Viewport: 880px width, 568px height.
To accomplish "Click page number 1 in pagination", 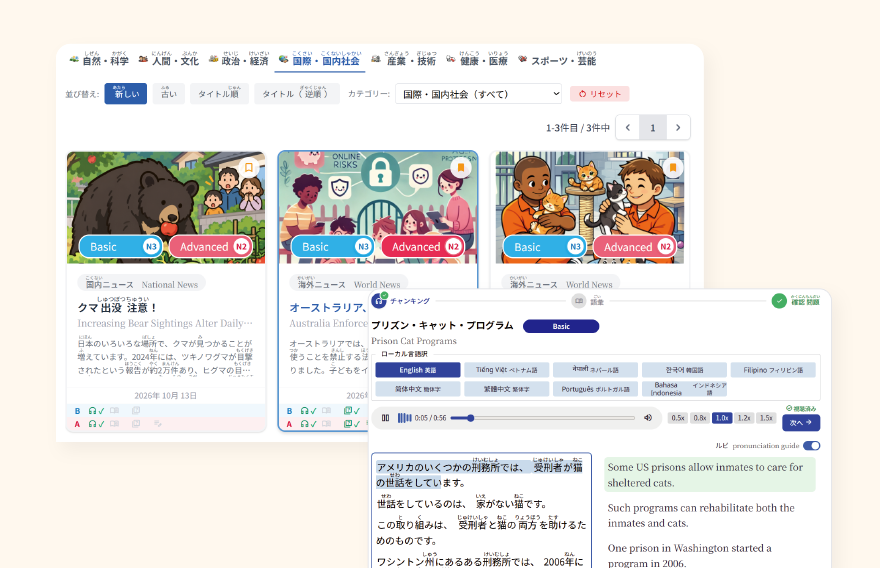I will pyautogui.click(x=653, y=127).
